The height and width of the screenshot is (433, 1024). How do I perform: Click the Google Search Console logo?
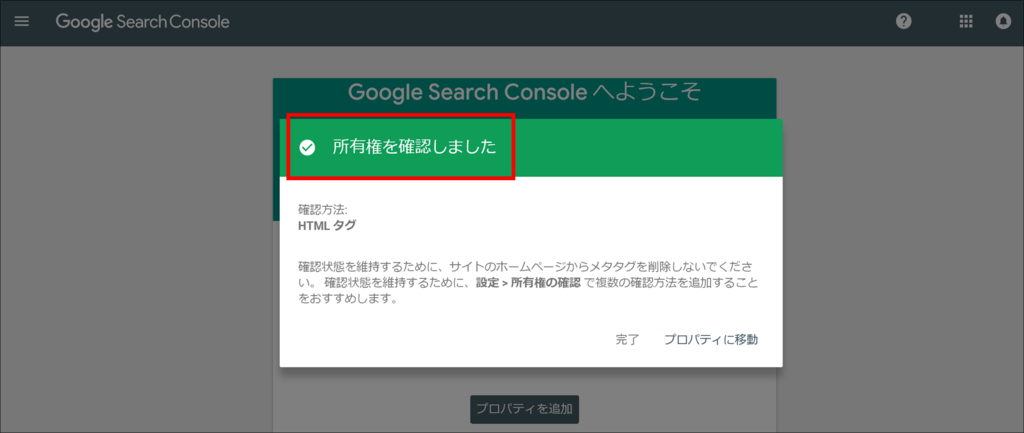142,22
